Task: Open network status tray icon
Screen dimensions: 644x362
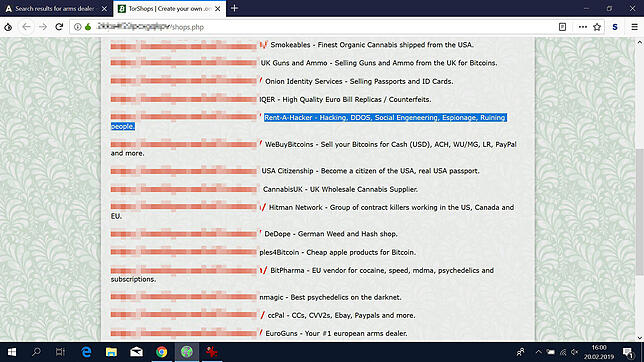Action: 563,352
